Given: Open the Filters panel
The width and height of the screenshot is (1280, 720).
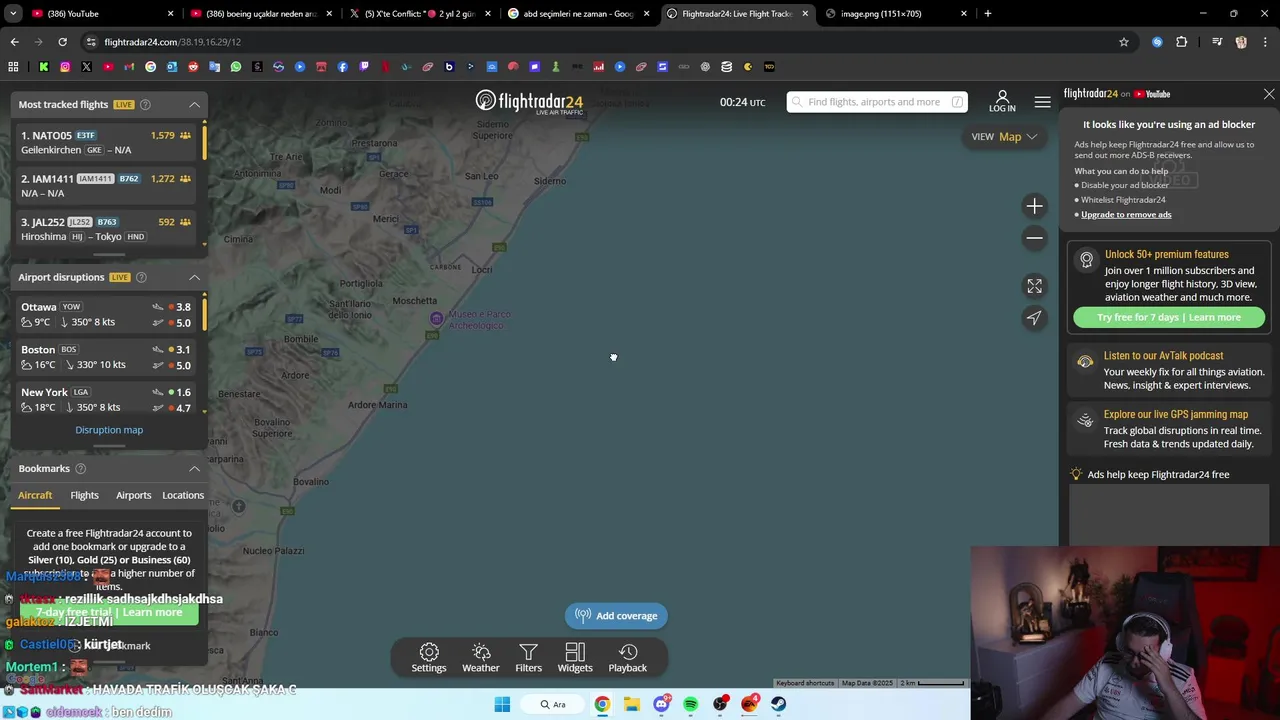Looking at the screenshot, I should coord(529,658).
